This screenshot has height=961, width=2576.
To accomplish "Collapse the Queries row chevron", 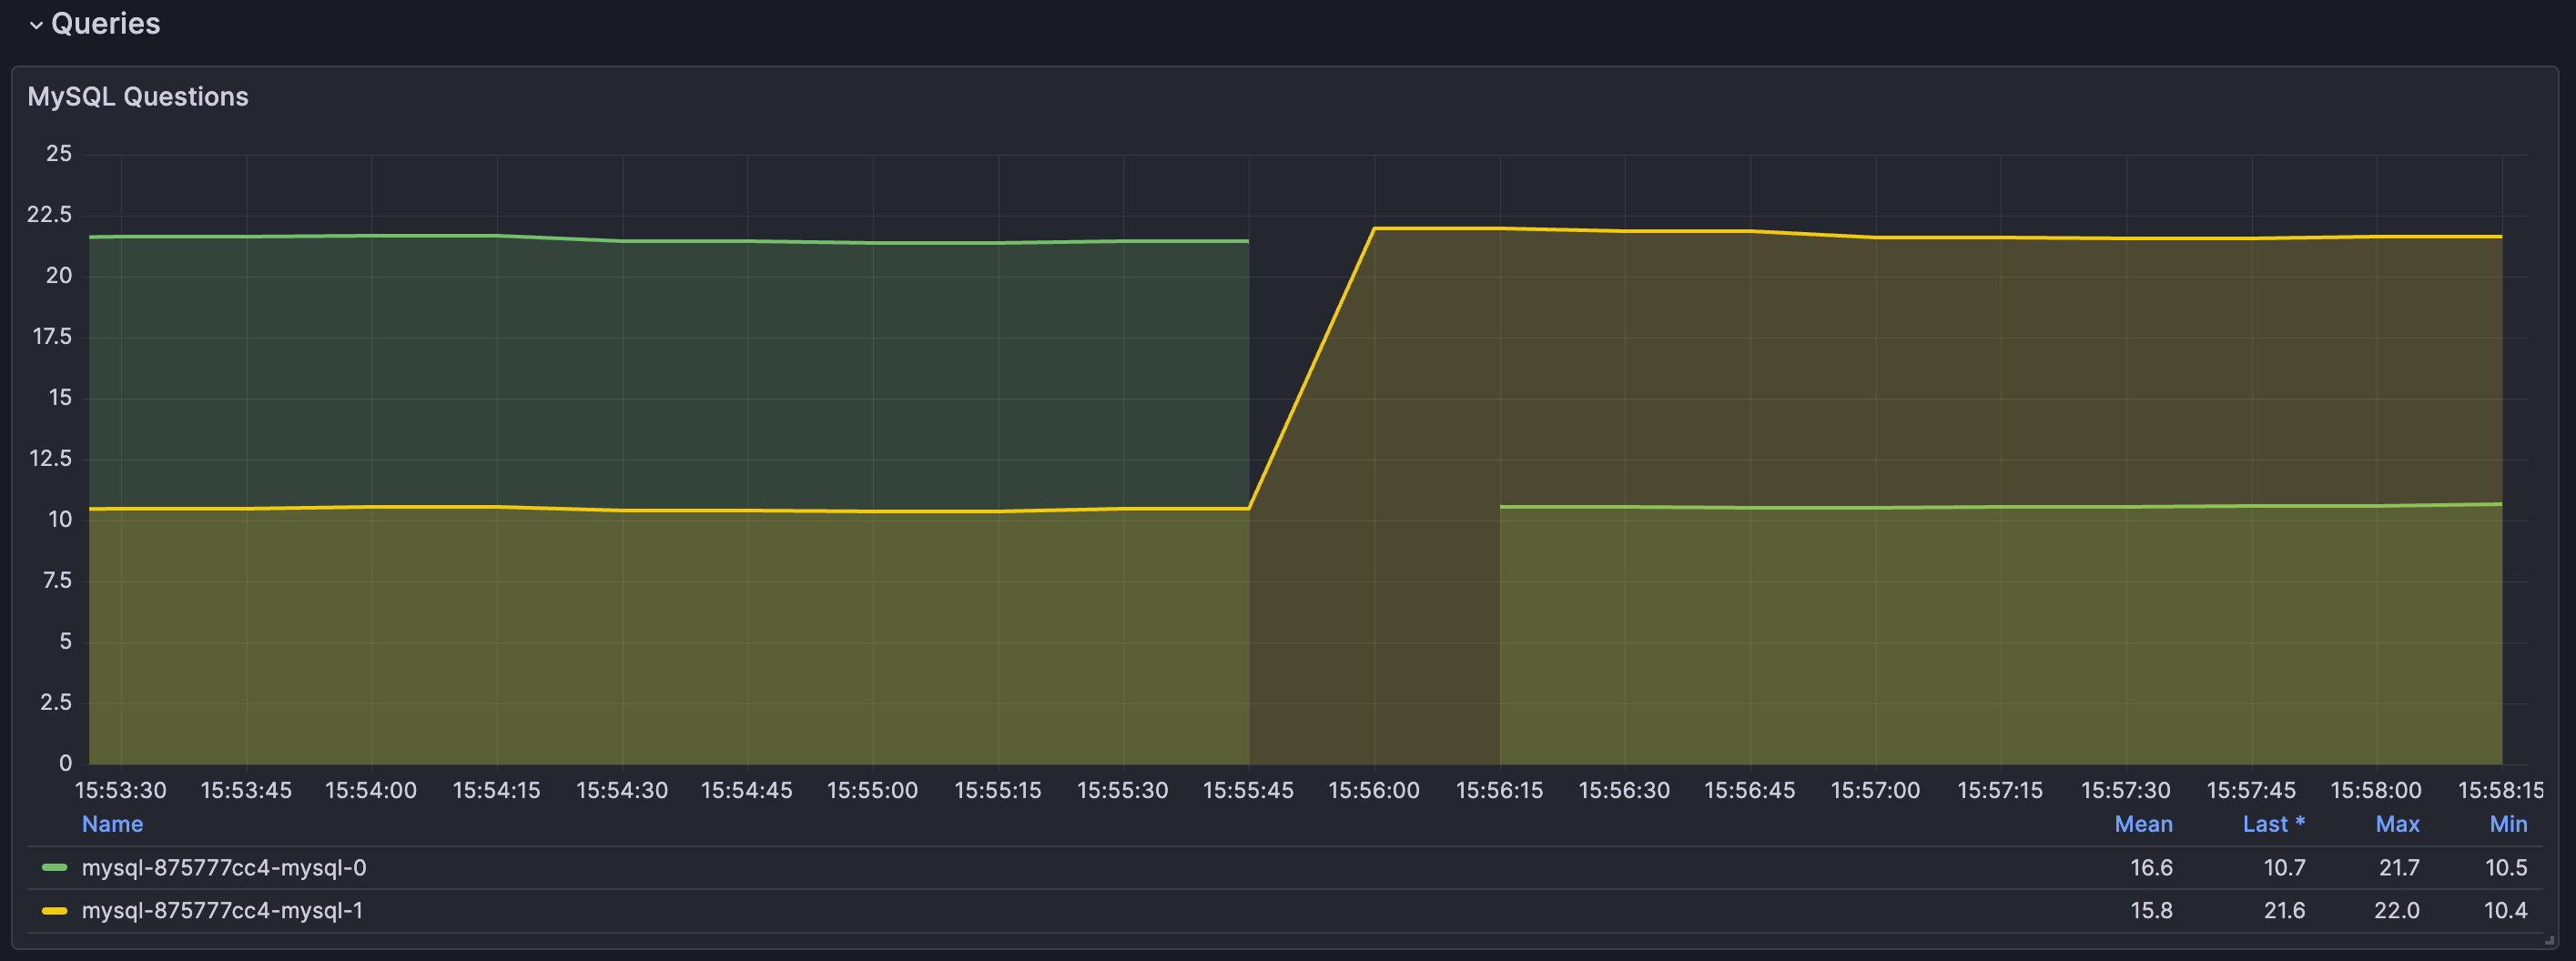I will (x=36, y=25).
